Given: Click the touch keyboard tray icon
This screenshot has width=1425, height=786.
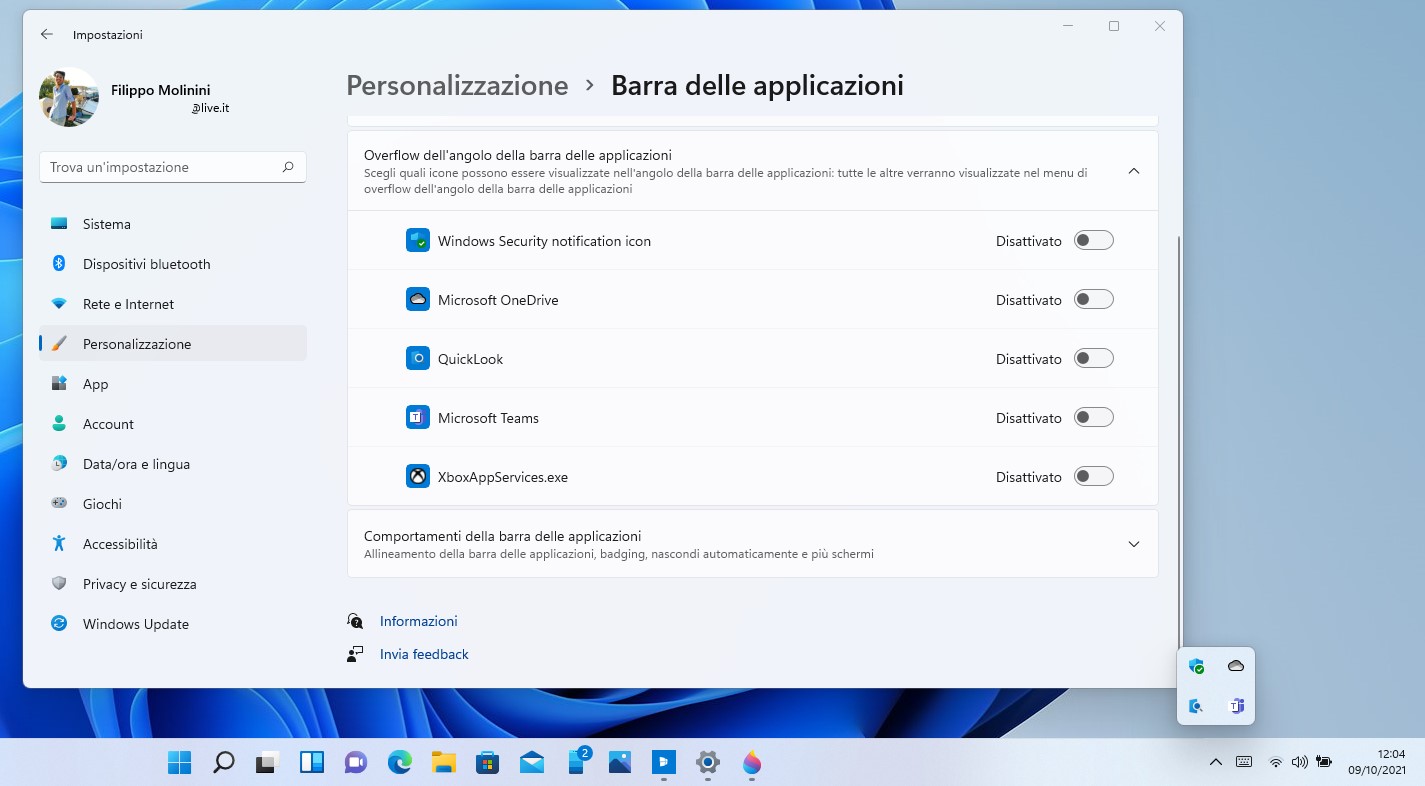Looking at the screenshot, I should point(1244,762).
